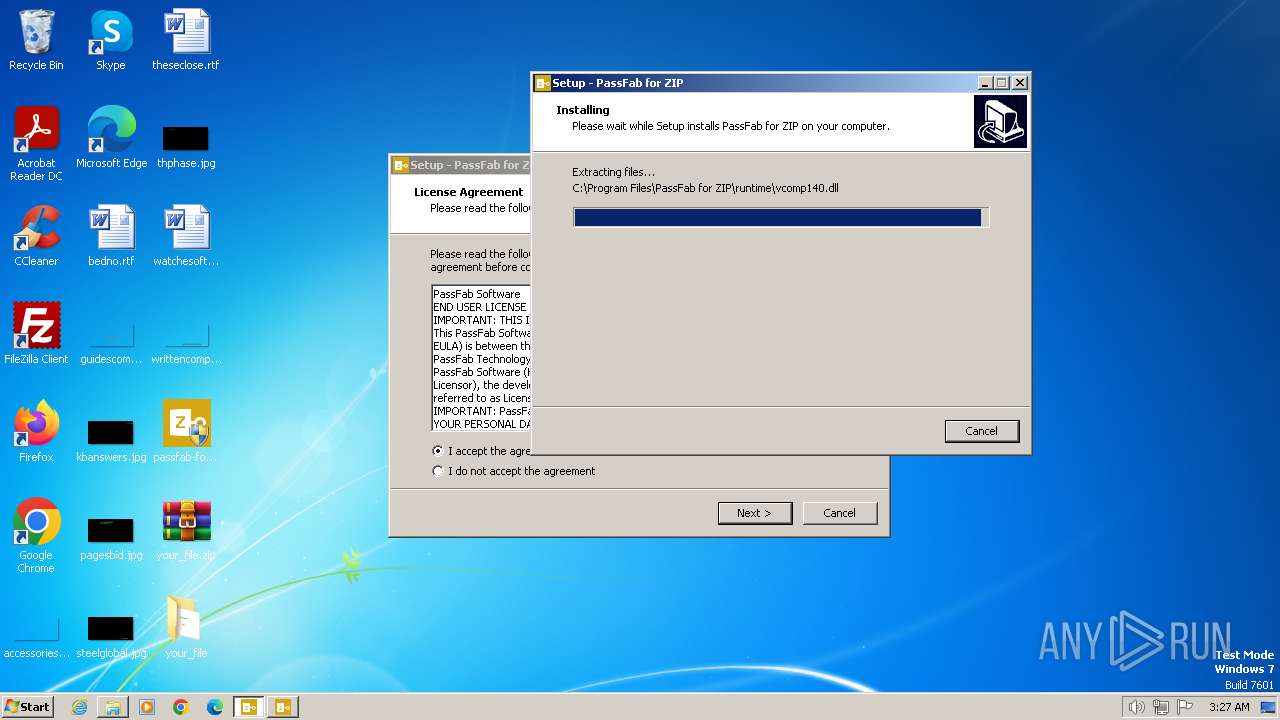Click the installation progress bar

781,217
